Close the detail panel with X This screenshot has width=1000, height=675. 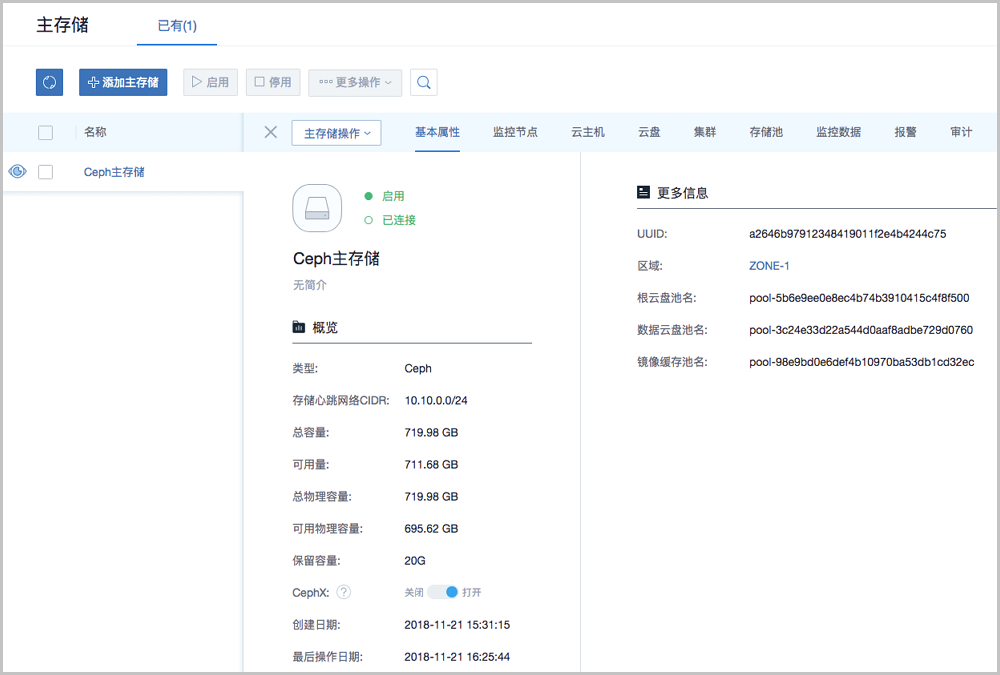(x=270, y=132)
